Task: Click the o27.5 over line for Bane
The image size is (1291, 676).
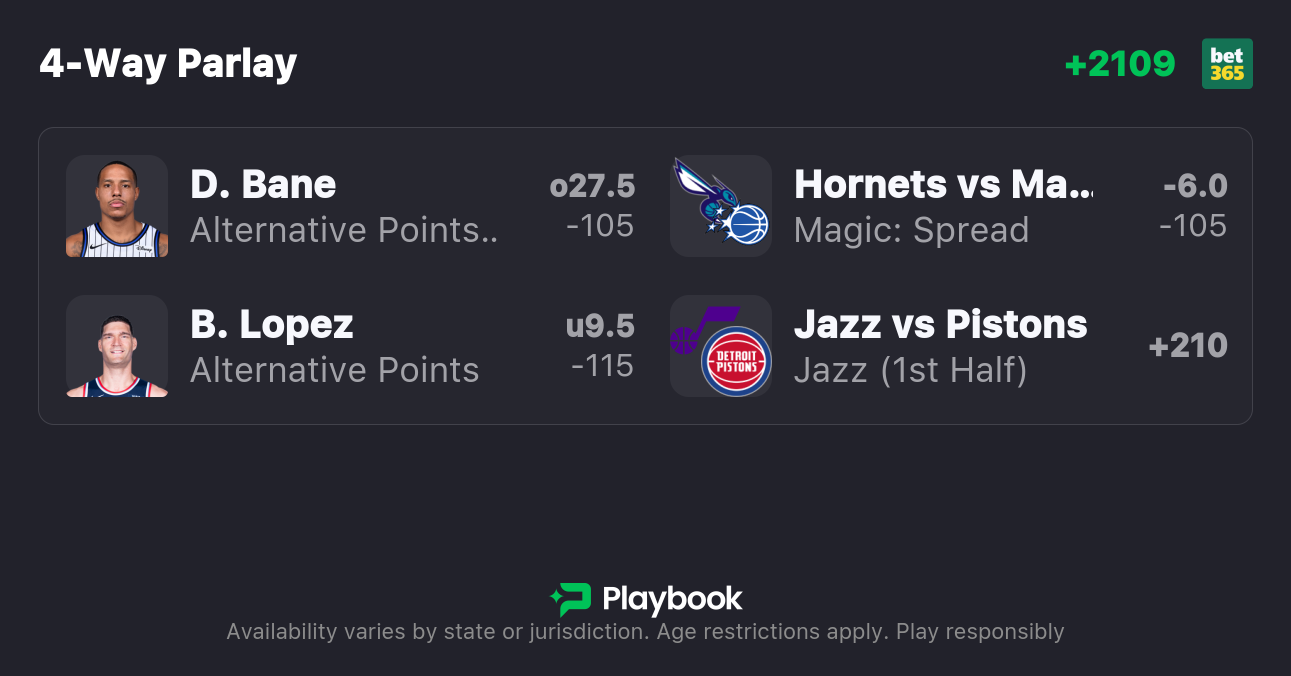Action: point(592,186)
